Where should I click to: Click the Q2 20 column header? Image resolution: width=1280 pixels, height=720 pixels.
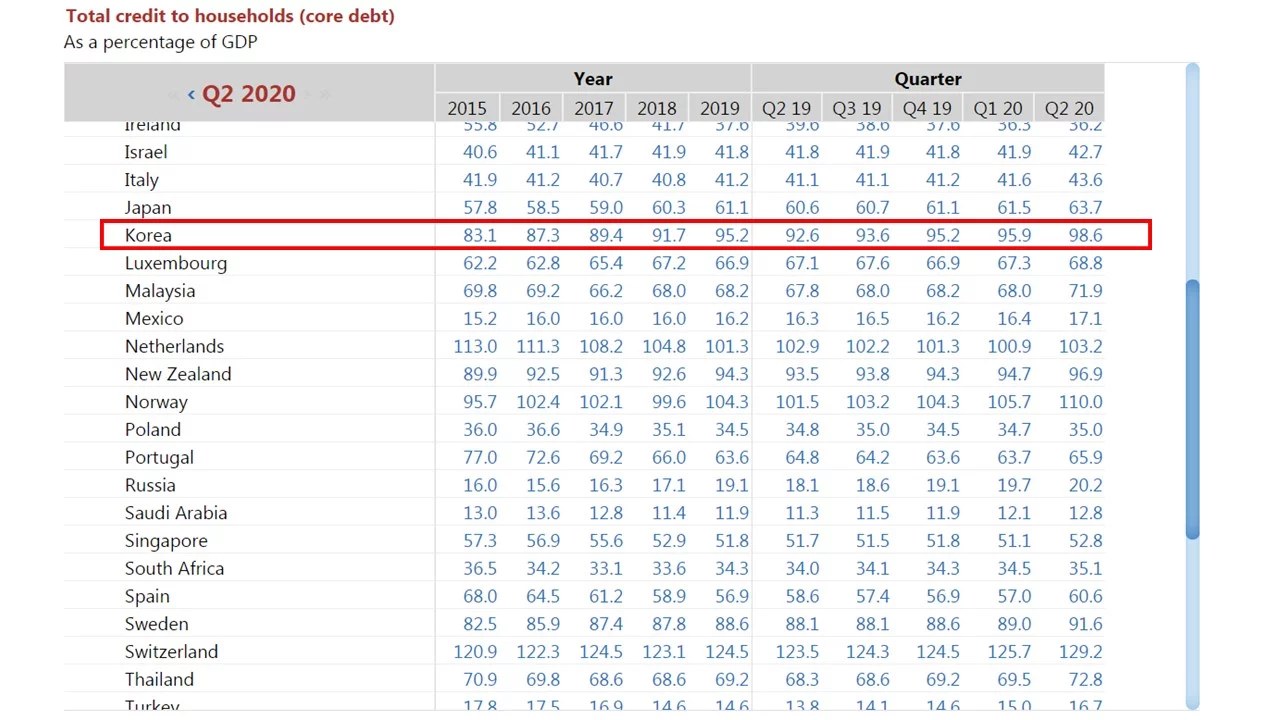click(x=1069, y=108)
